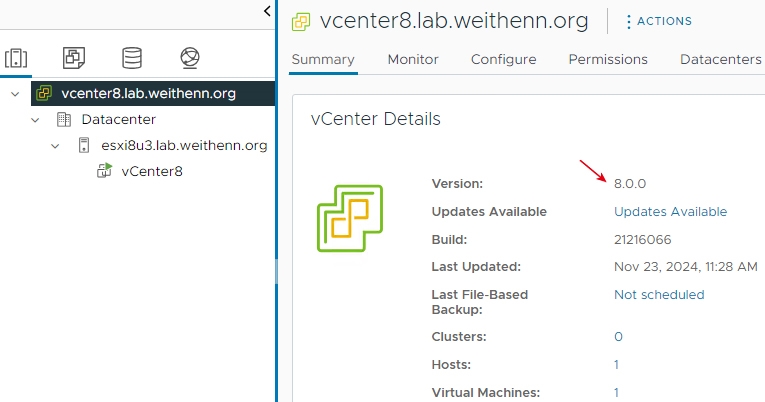The image size is (765, 402).
Task: Open the Virtual Machines count link
Action: (616, 392)
